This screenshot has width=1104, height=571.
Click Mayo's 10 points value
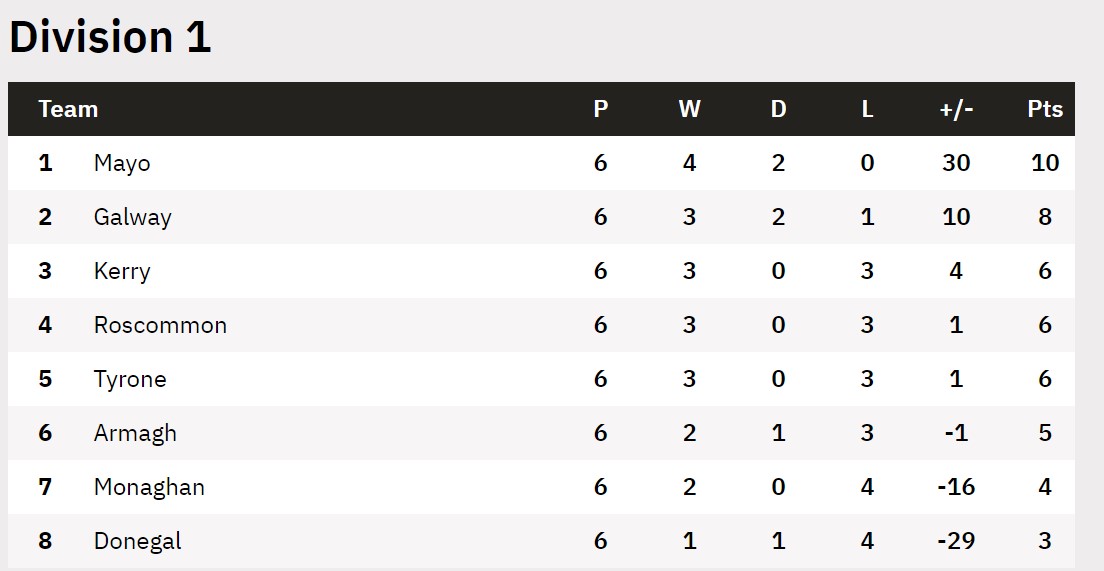point(1045,163)
